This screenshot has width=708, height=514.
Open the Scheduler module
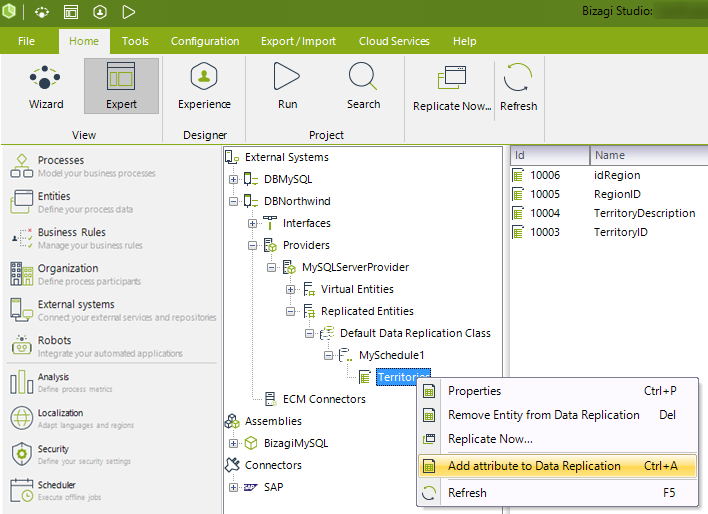(x=56, y=491)
